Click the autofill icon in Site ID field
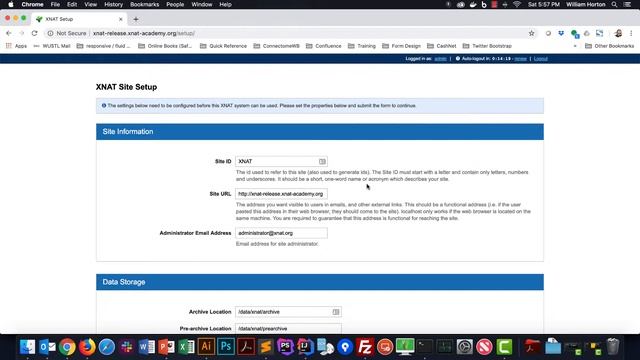The width and height of the screenshot is (640, 360). pyautogui.click(x=322, y=161)
